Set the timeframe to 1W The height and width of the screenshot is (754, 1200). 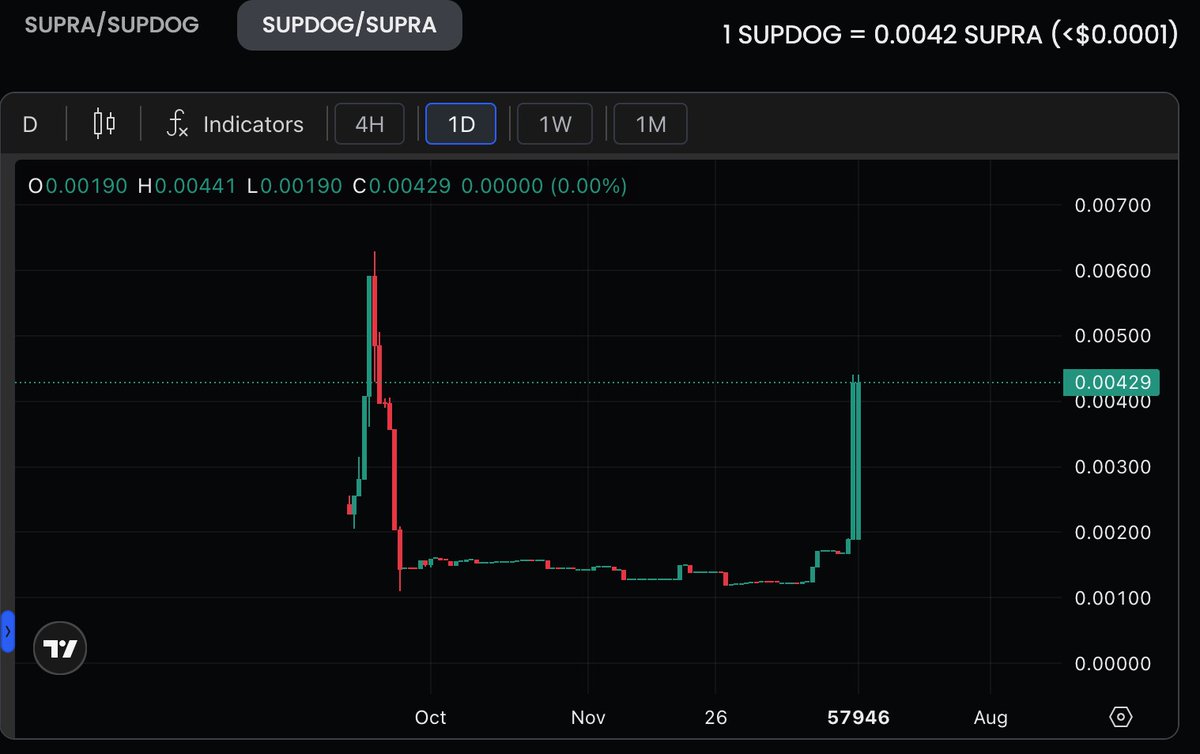pyautogui.click(x=555, y=125)
